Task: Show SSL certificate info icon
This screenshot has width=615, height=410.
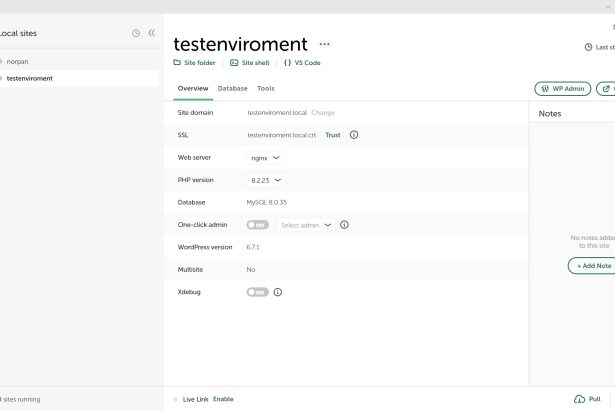Action: click(x=354, y=135)
